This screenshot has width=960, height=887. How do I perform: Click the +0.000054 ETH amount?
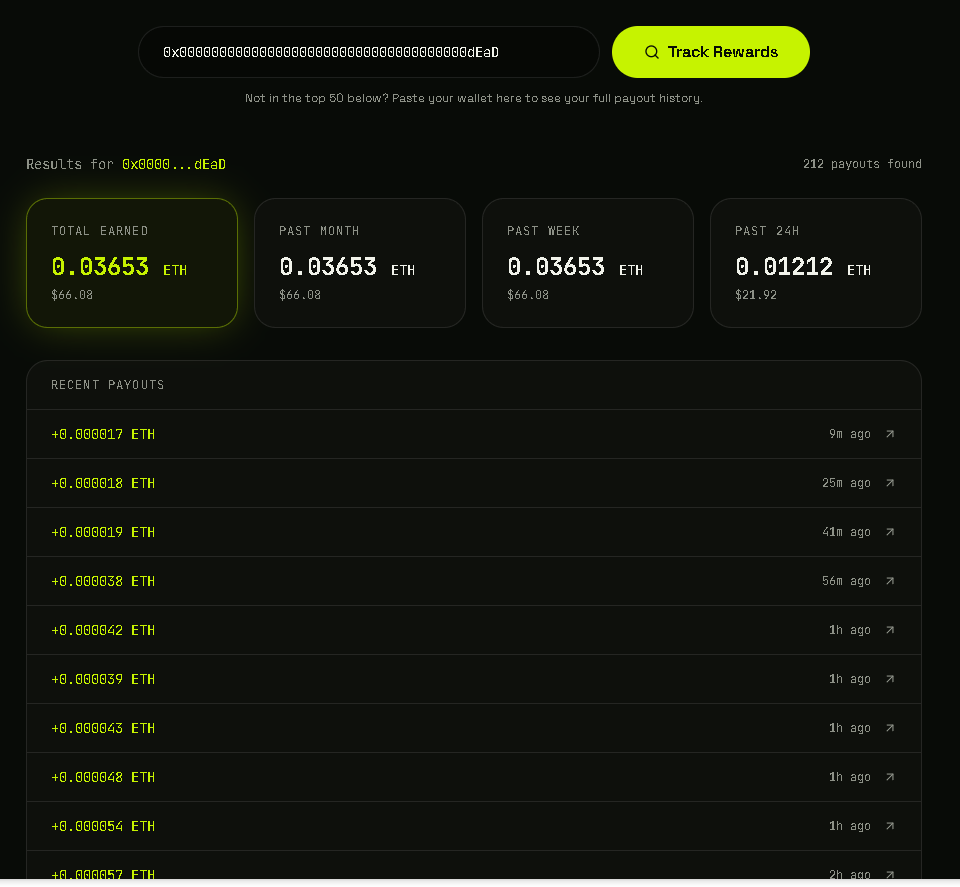point(103,826)
